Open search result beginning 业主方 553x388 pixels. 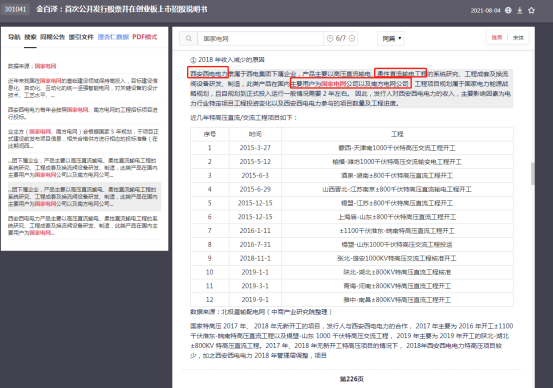(x=83, y=139)
